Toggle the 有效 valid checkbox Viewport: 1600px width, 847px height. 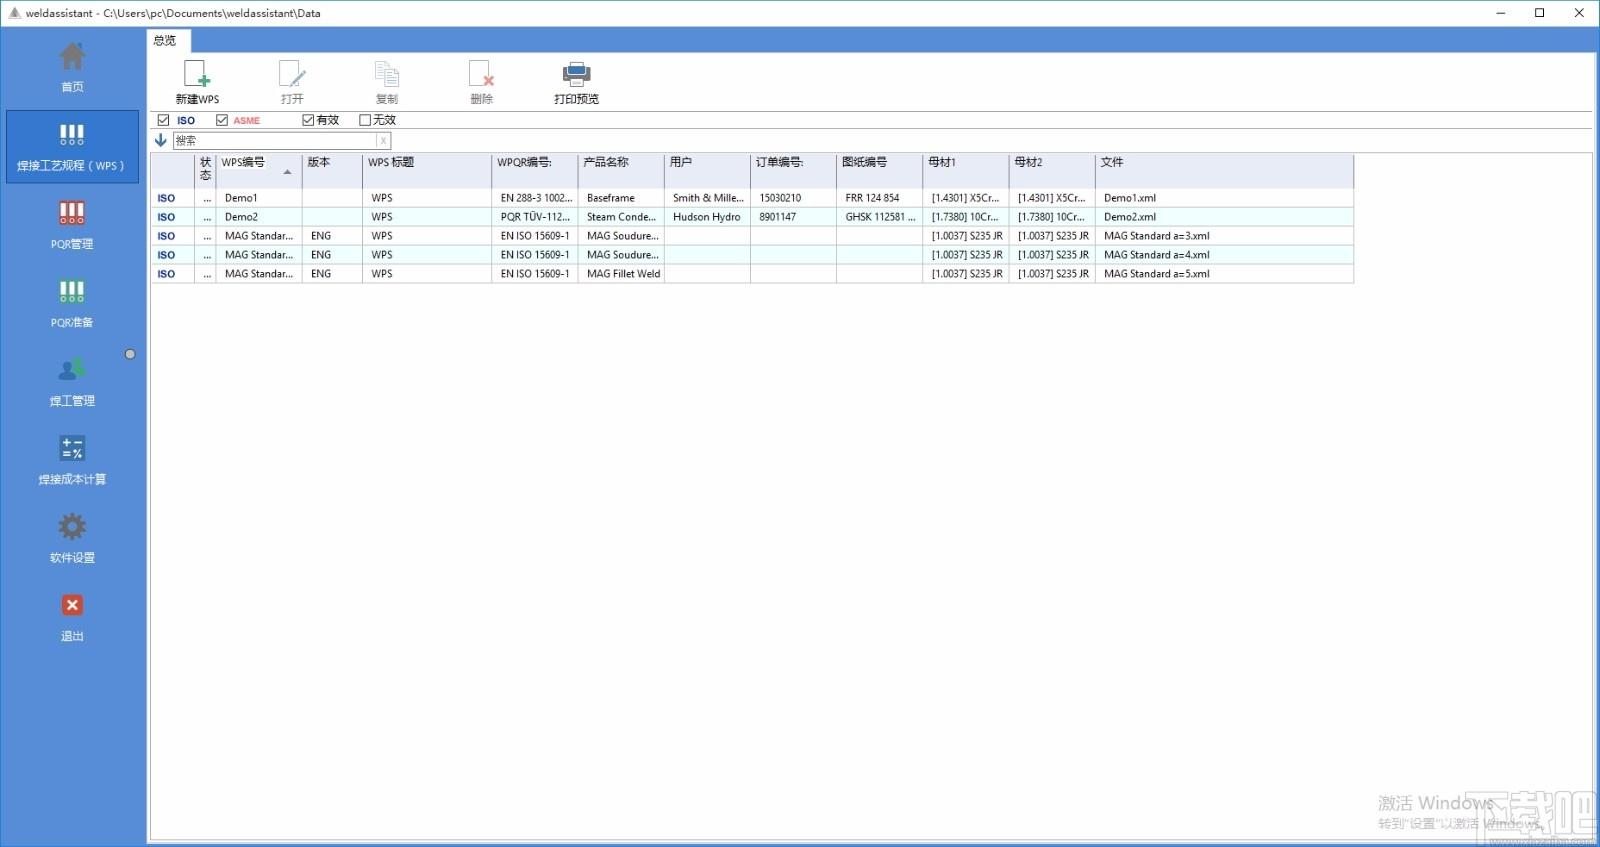tap(308, 120)
